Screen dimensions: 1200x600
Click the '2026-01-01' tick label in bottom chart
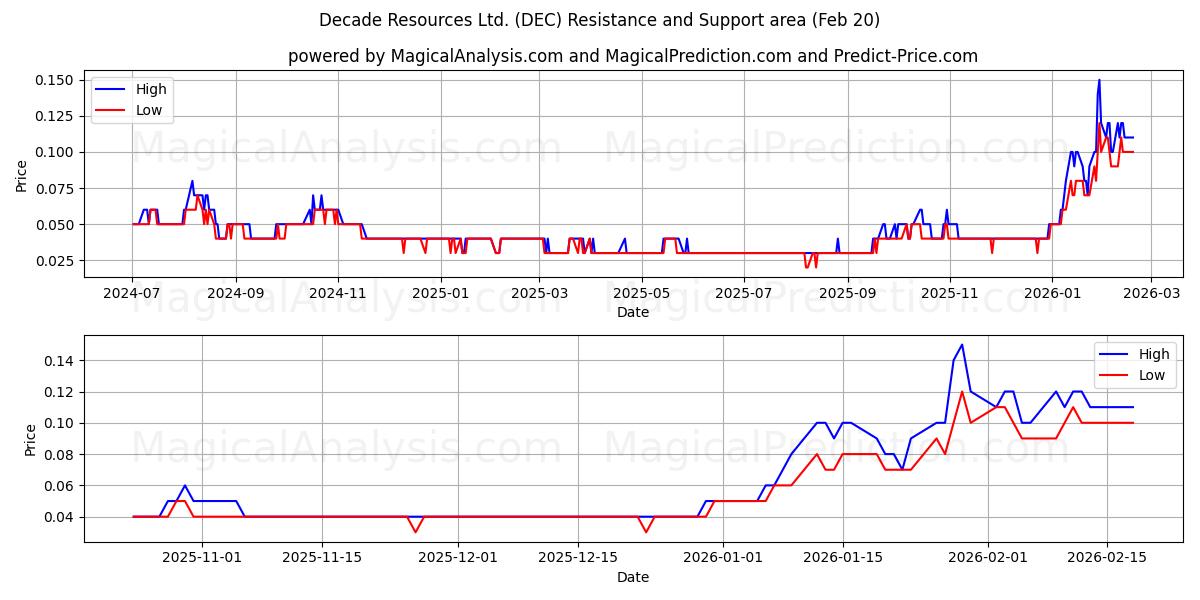coord(723,558)
